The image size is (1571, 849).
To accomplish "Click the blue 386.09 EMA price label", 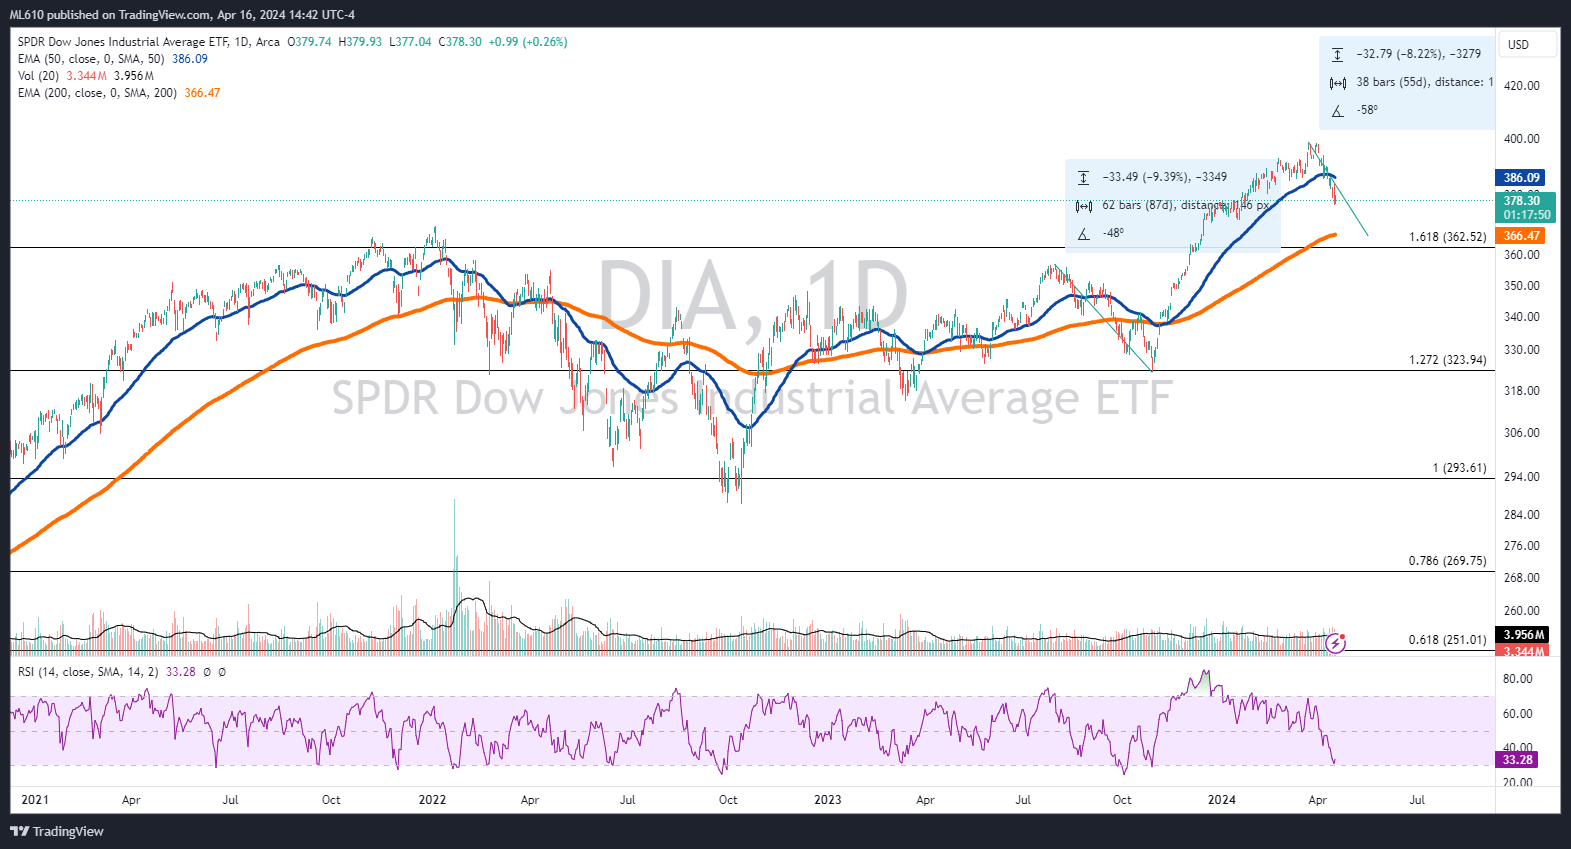I will (x=1521, y=178).
